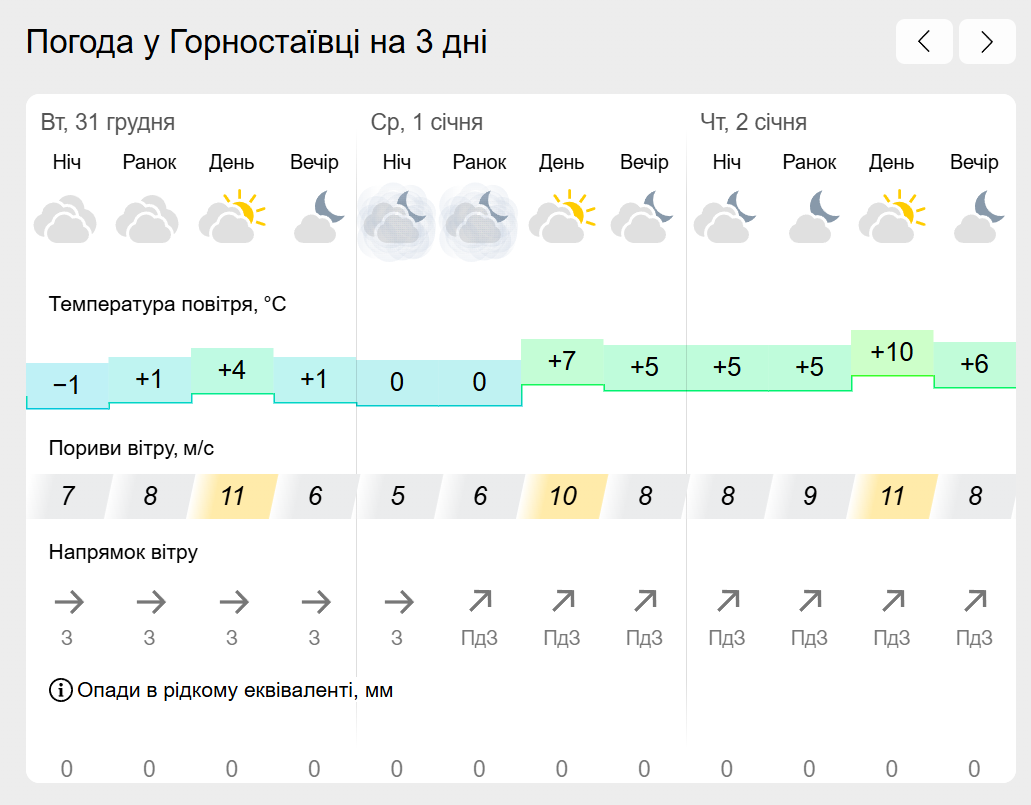1031x805 pixels.
Task: Click Tuesday night cloudy weather icon
Action: coord(66,219)
